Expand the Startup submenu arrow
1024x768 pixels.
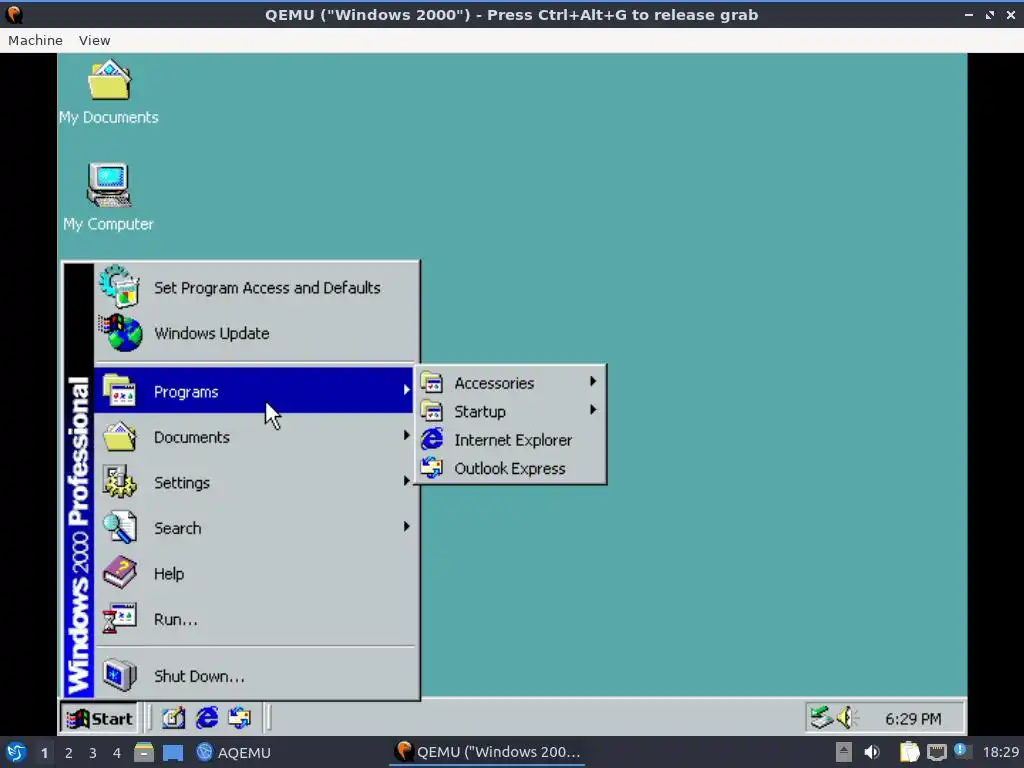coord(592,409)
